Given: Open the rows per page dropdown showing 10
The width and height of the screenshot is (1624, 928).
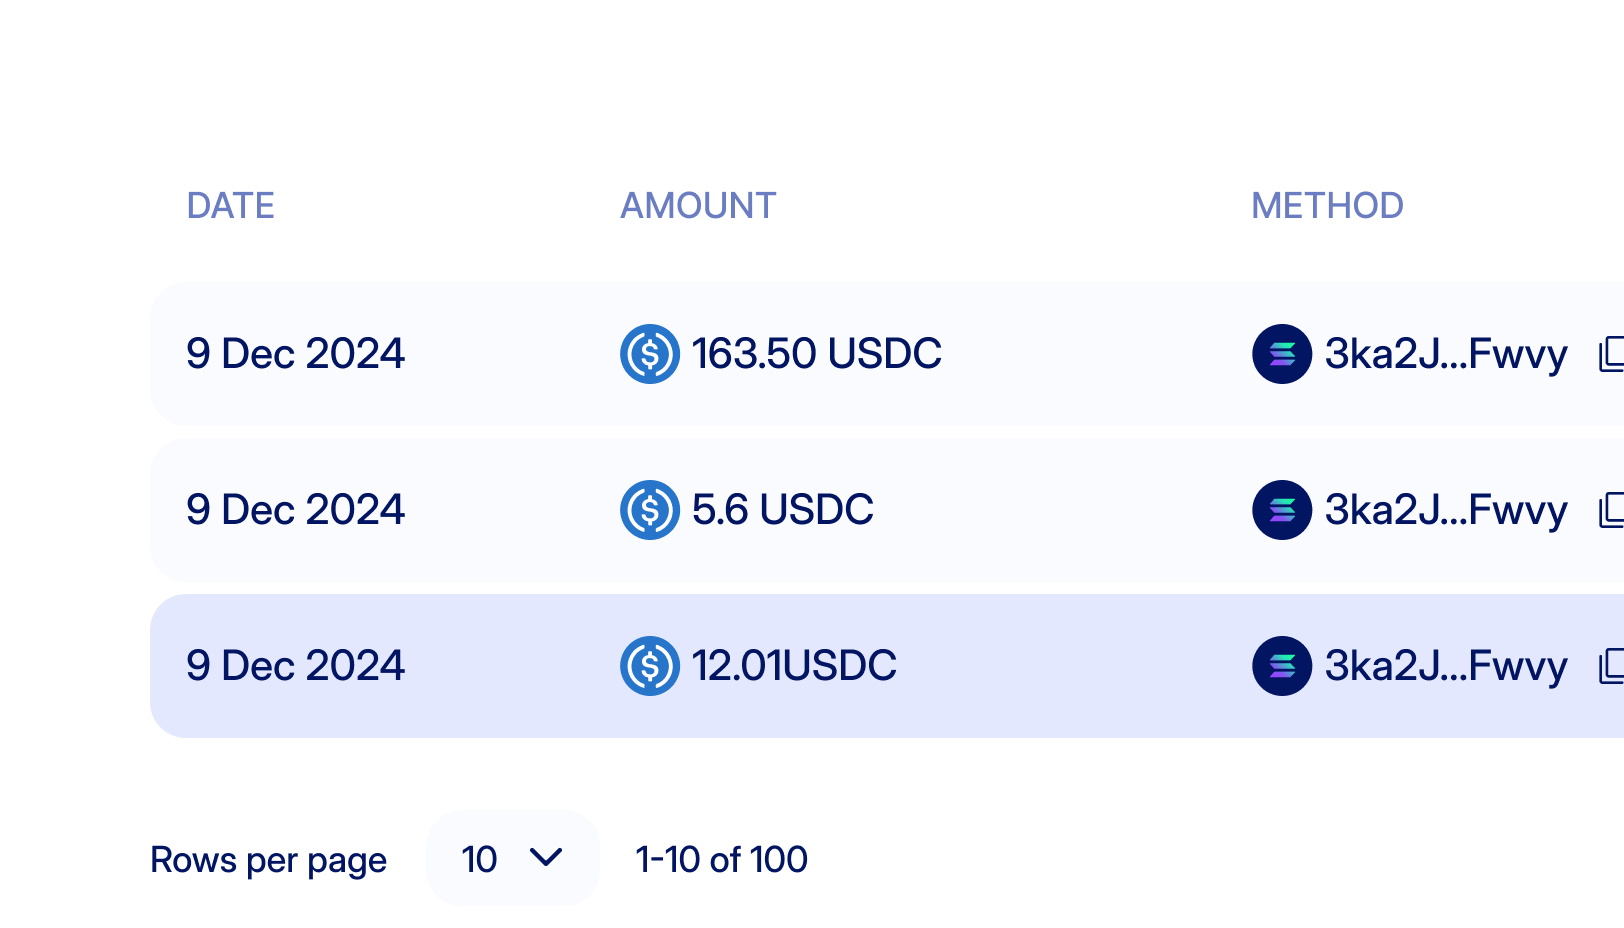Looking at the screenshot, I should 513,858.
